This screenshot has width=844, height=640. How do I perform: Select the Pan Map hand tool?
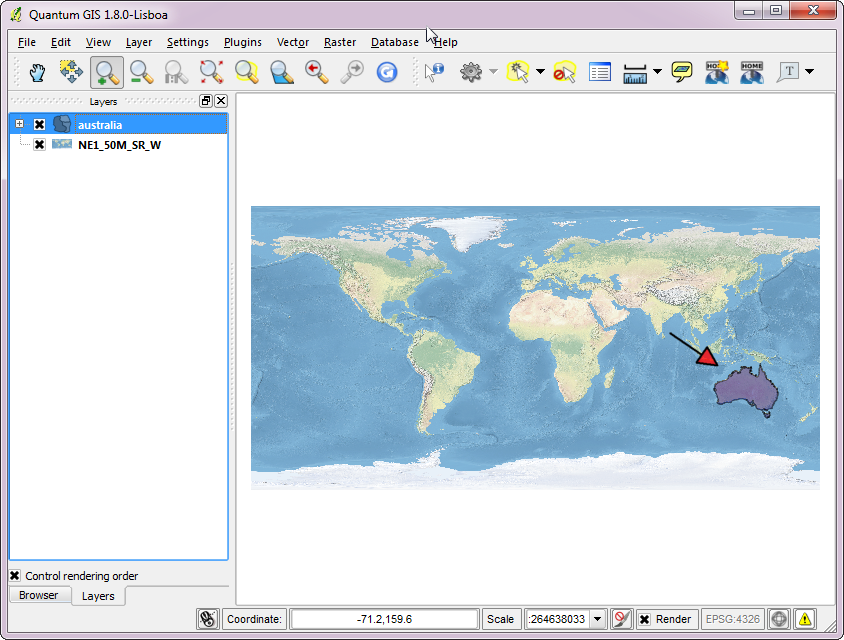37,72
